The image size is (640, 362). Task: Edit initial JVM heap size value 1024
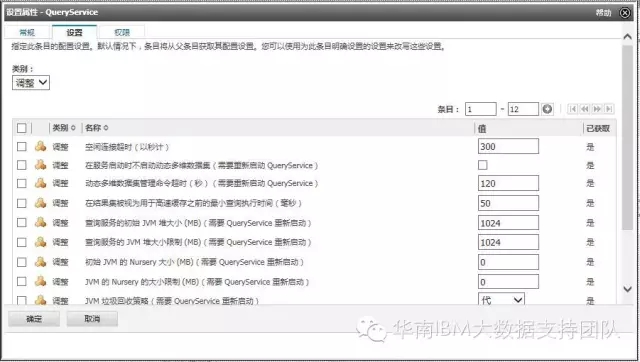click(508, 223)
